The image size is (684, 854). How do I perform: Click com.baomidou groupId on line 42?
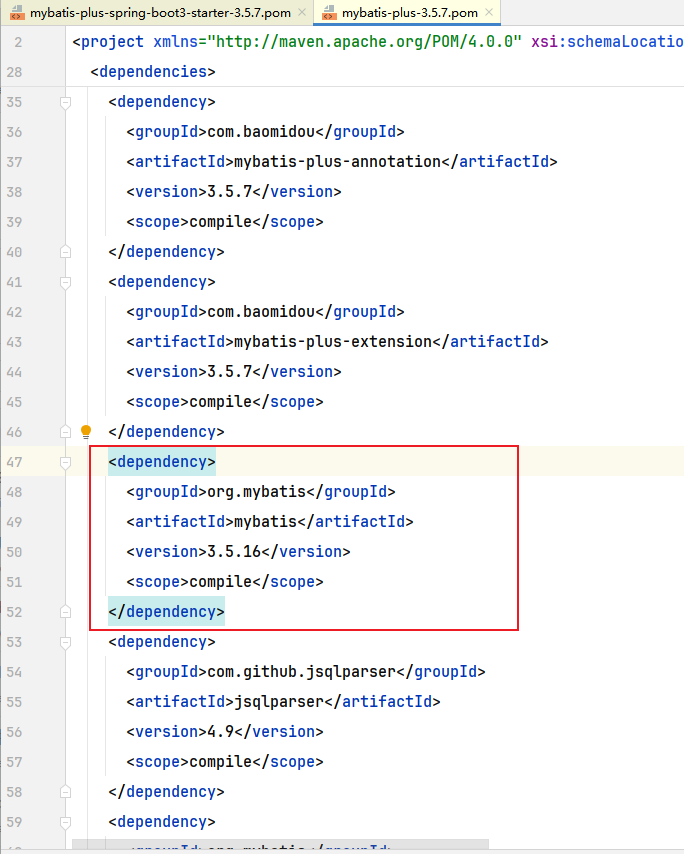tap(261, 312)
